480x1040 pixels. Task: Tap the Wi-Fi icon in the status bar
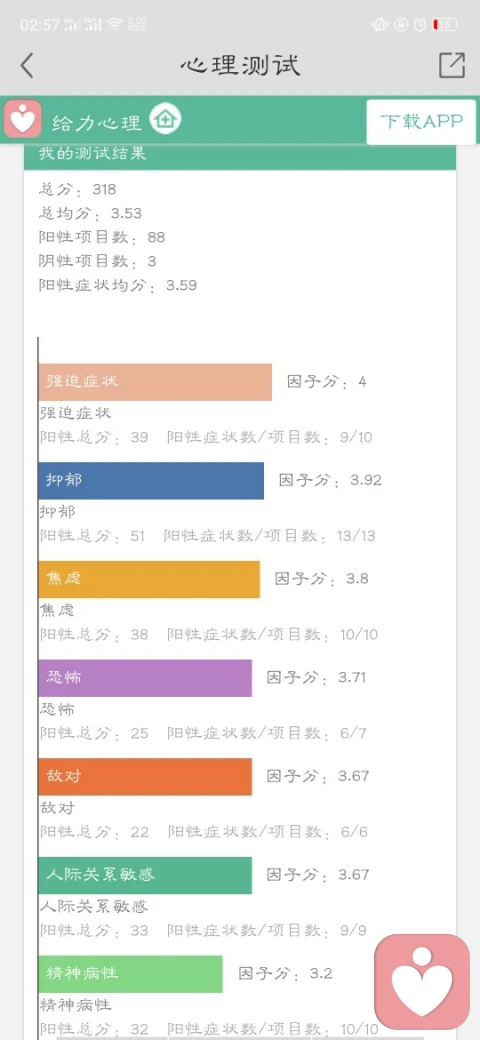tap(115, 25)
